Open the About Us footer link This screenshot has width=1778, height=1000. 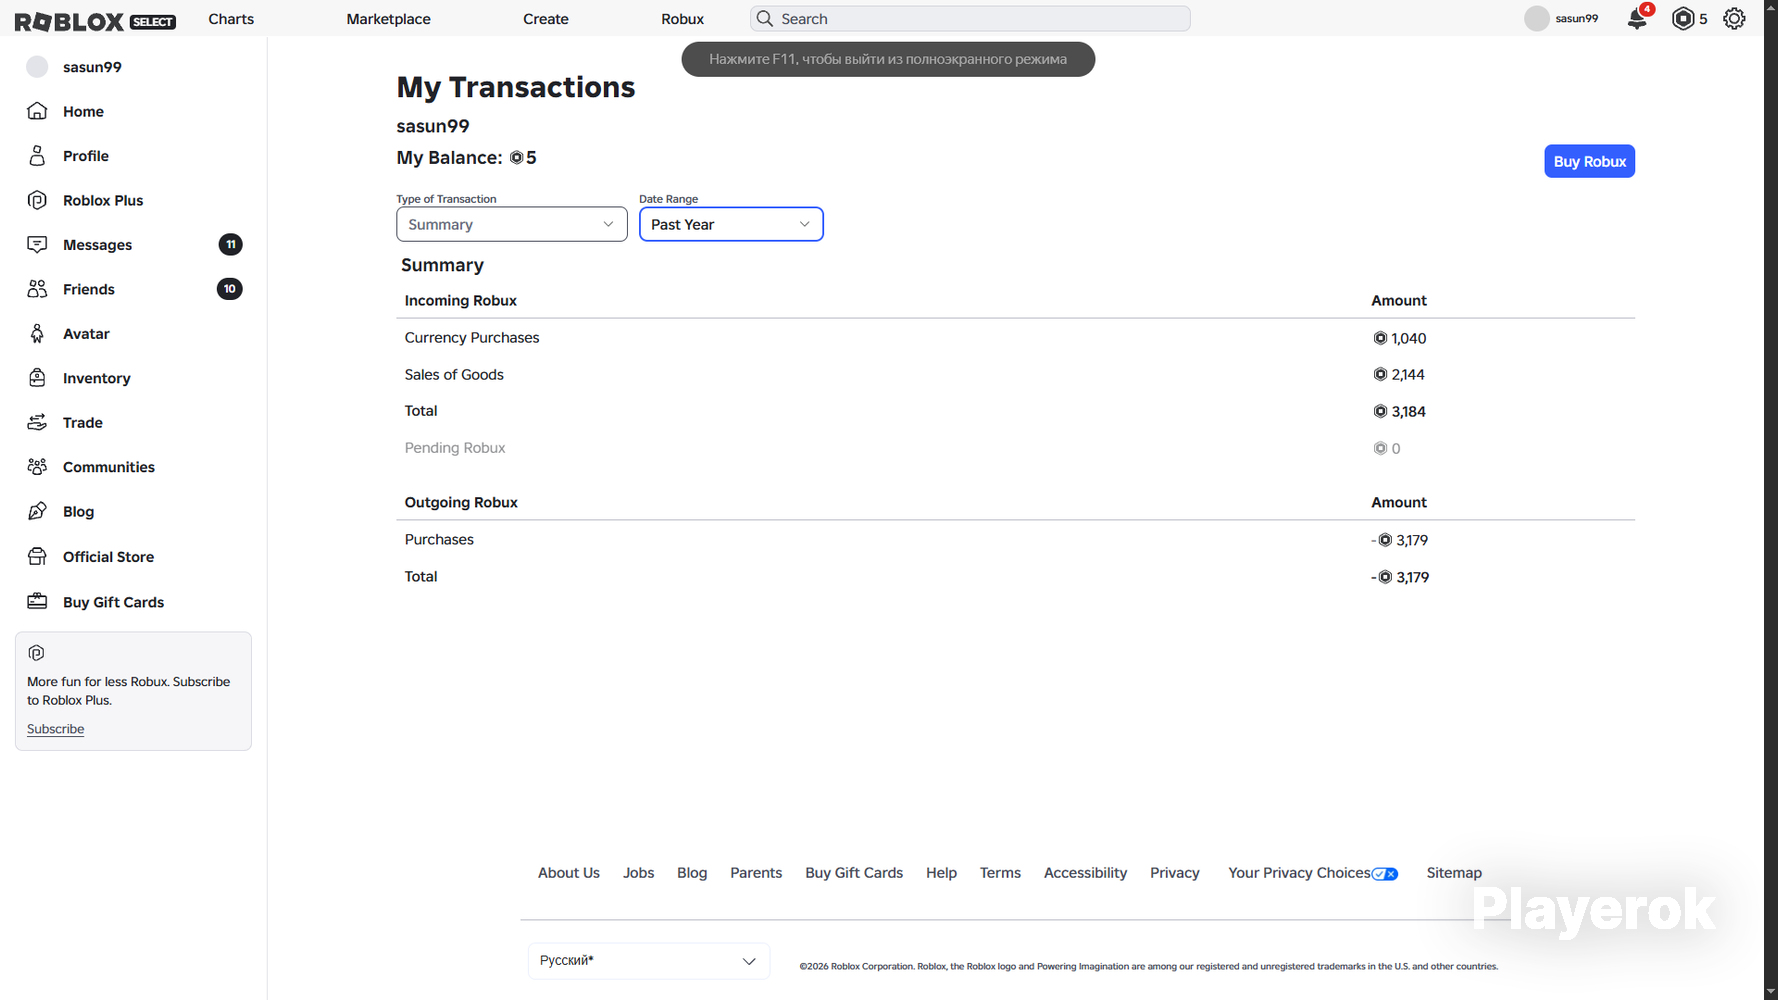pyautogui.click(x=569, y=873)
